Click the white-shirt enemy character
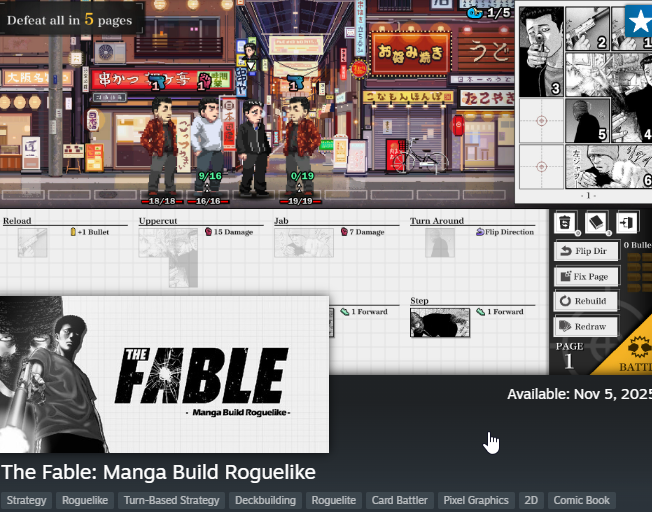The image size is (652, 512). [207, 146]
